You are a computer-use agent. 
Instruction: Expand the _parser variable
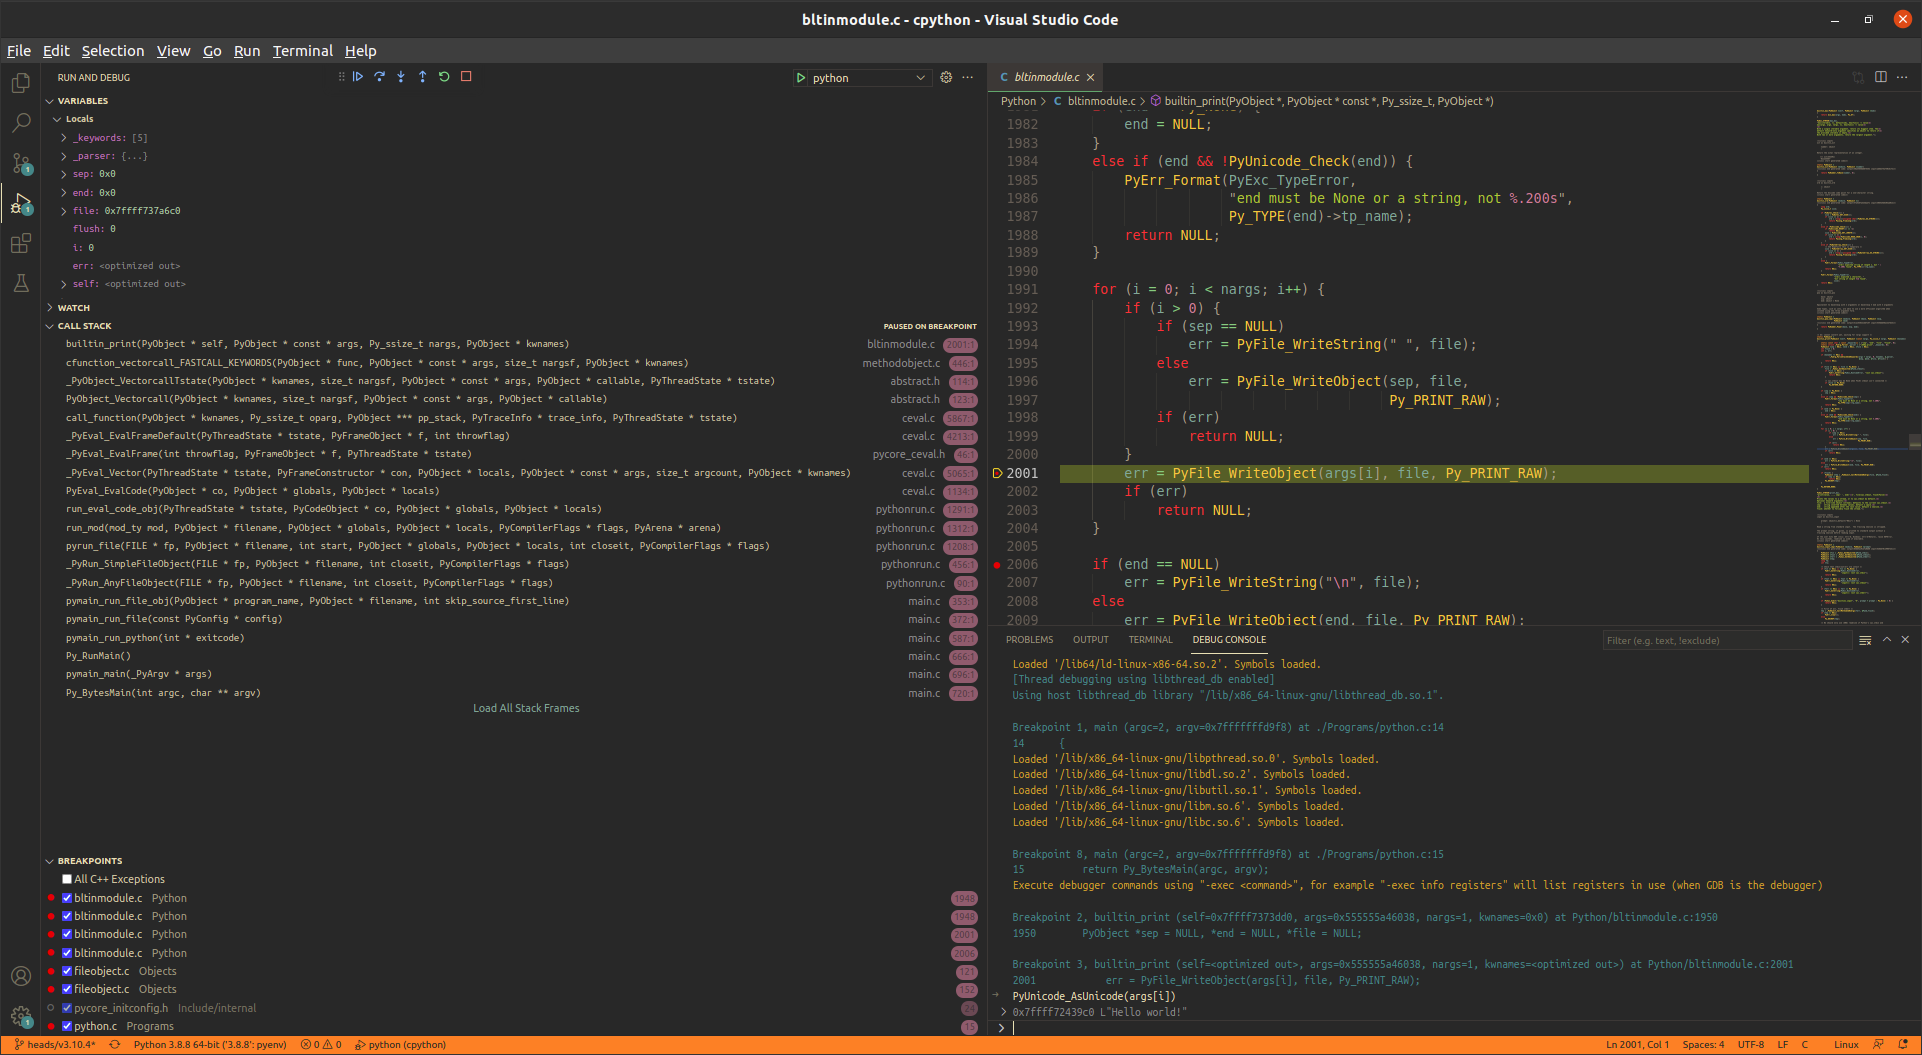pyautogui.click(x=64, y=156)
